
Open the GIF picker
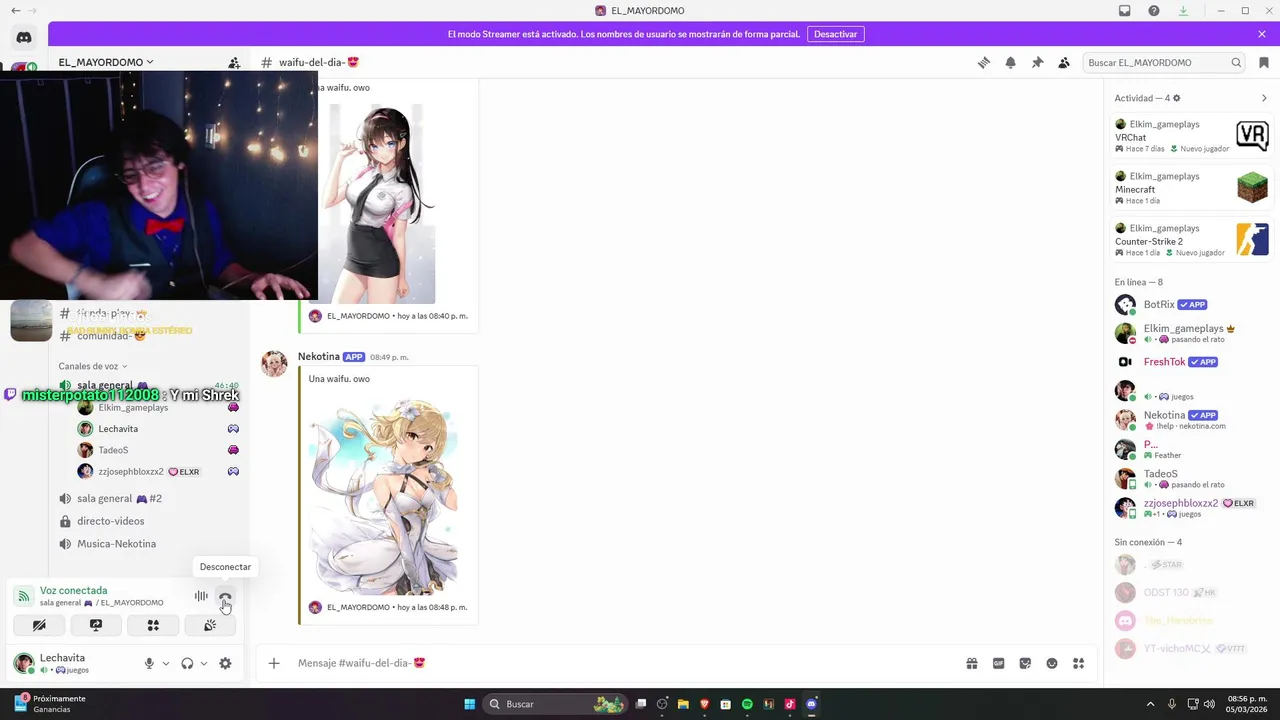click(998, 663)
